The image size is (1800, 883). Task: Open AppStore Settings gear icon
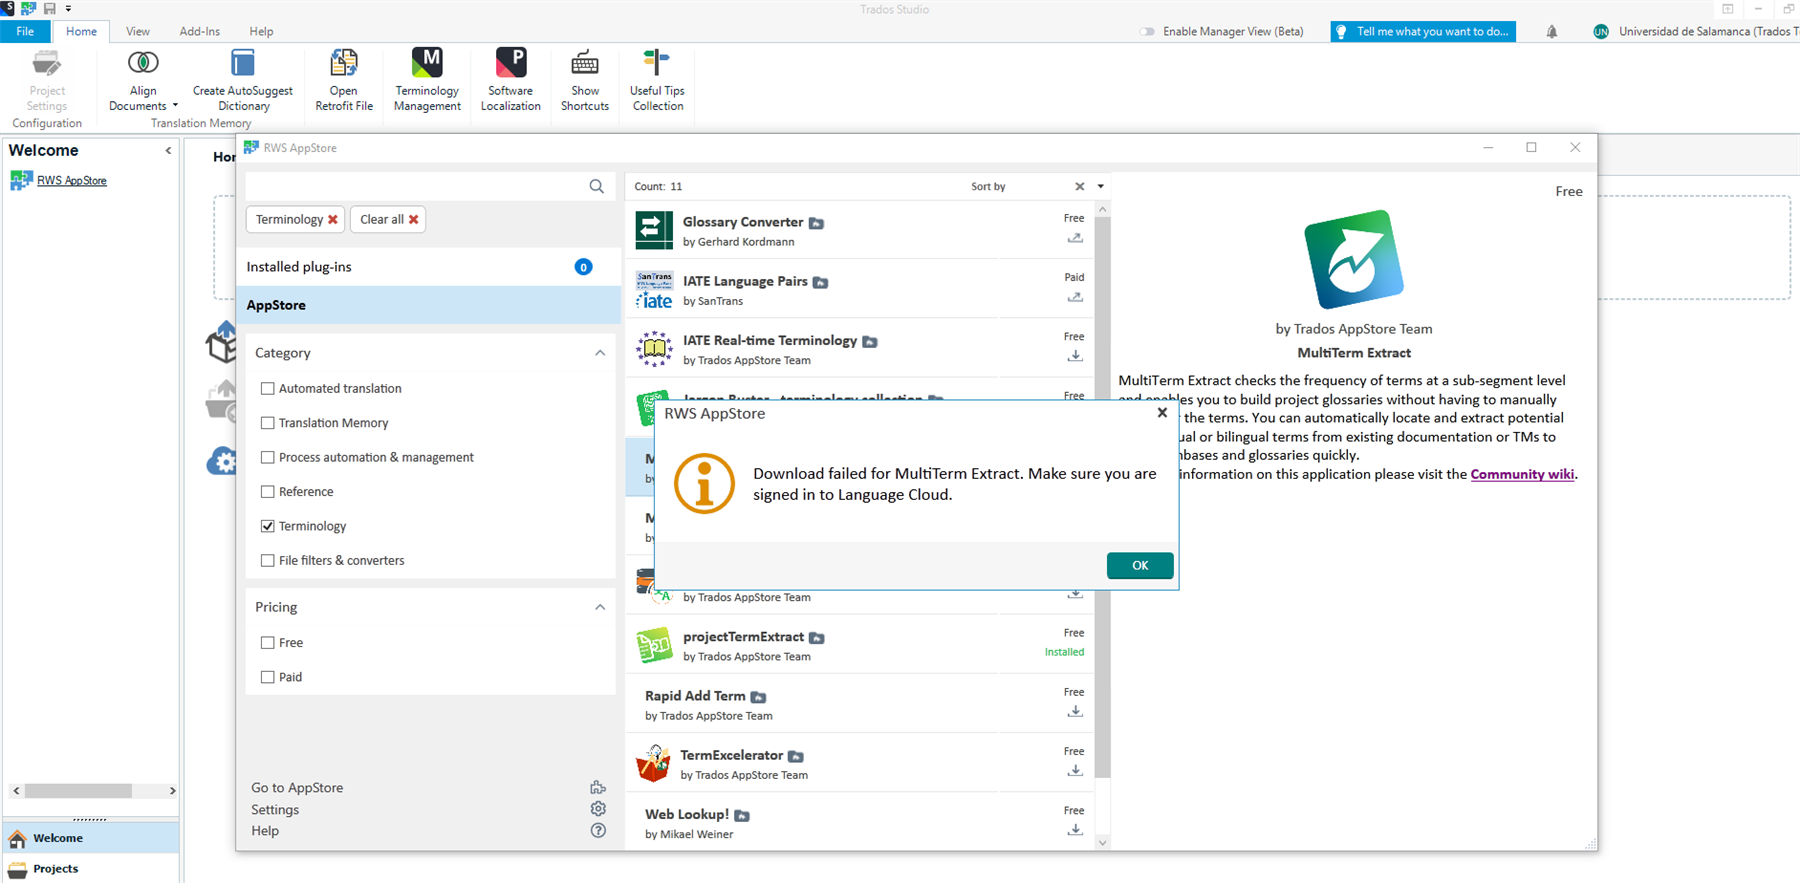598,809
